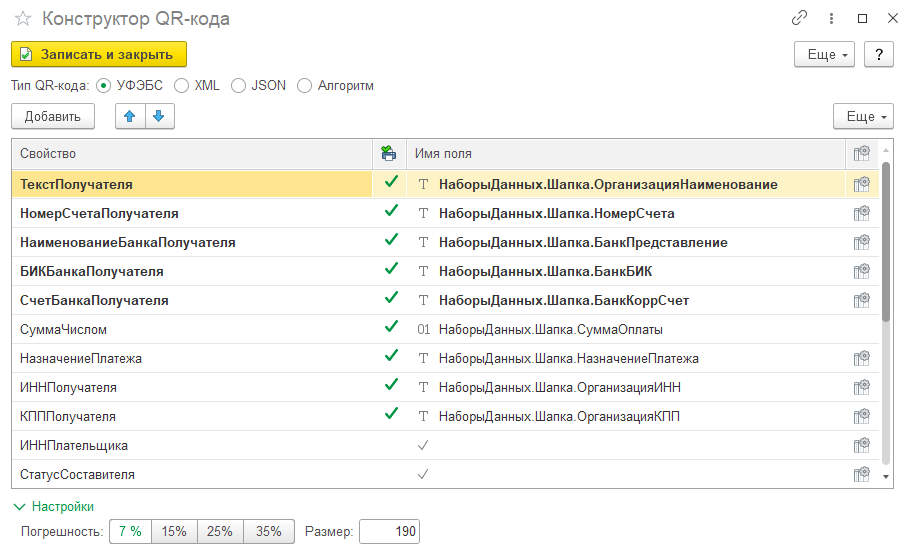910x554 pixels.
Task: Open the three-dot window menu
Action: [831, 19]
